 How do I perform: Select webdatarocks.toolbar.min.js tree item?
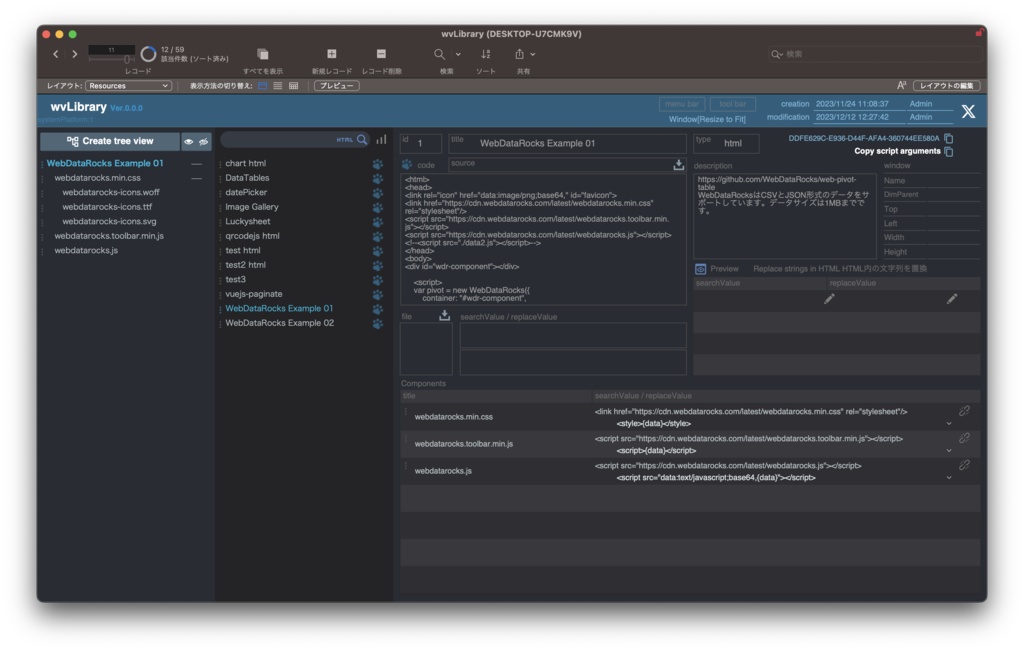[109, 236]
